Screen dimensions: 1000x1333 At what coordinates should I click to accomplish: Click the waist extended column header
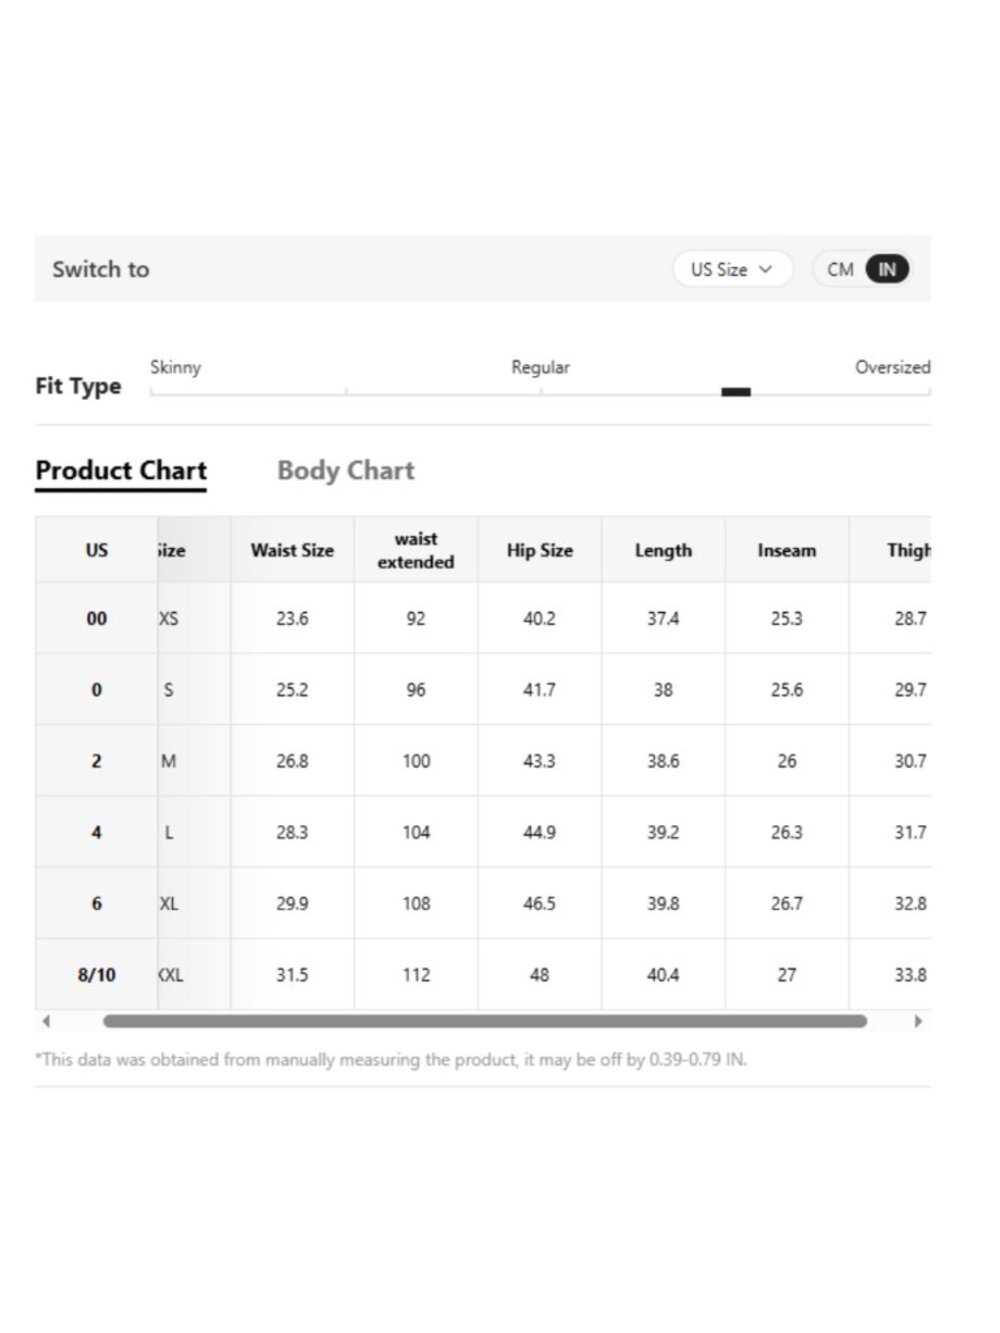416,550
